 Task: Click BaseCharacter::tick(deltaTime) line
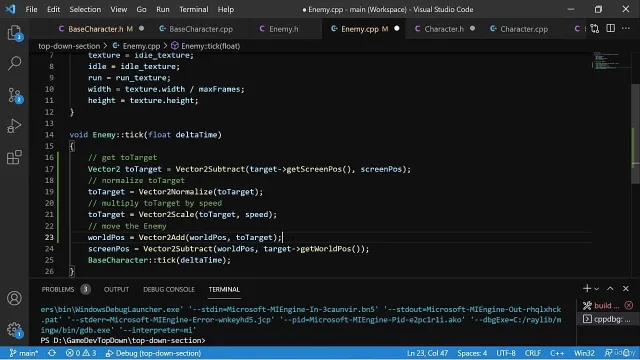click(x=159, y=260)
